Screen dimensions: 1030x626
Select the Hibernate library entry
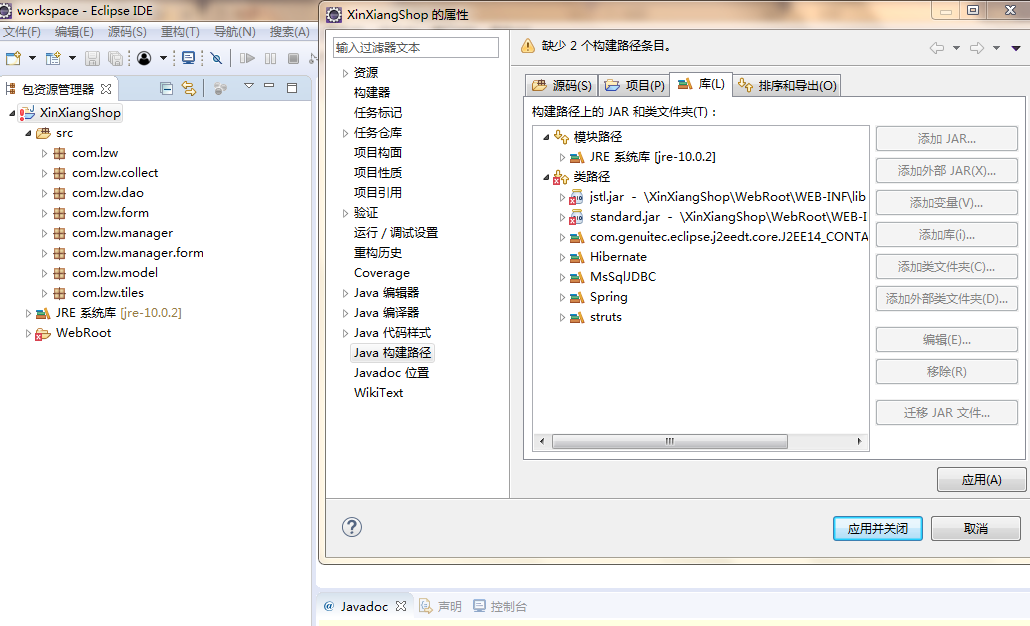[x=618, y=257]
